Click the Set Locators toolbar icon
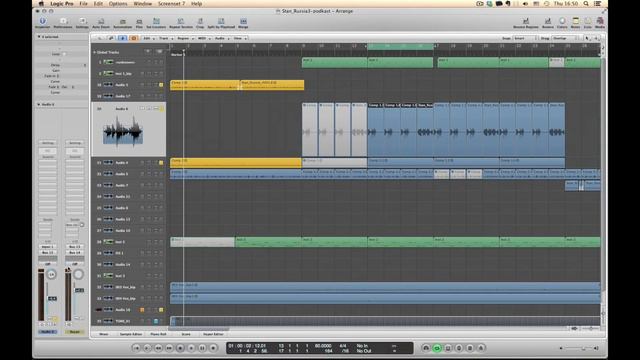Viewport: 640px width, 360px height. coord(156,22)
